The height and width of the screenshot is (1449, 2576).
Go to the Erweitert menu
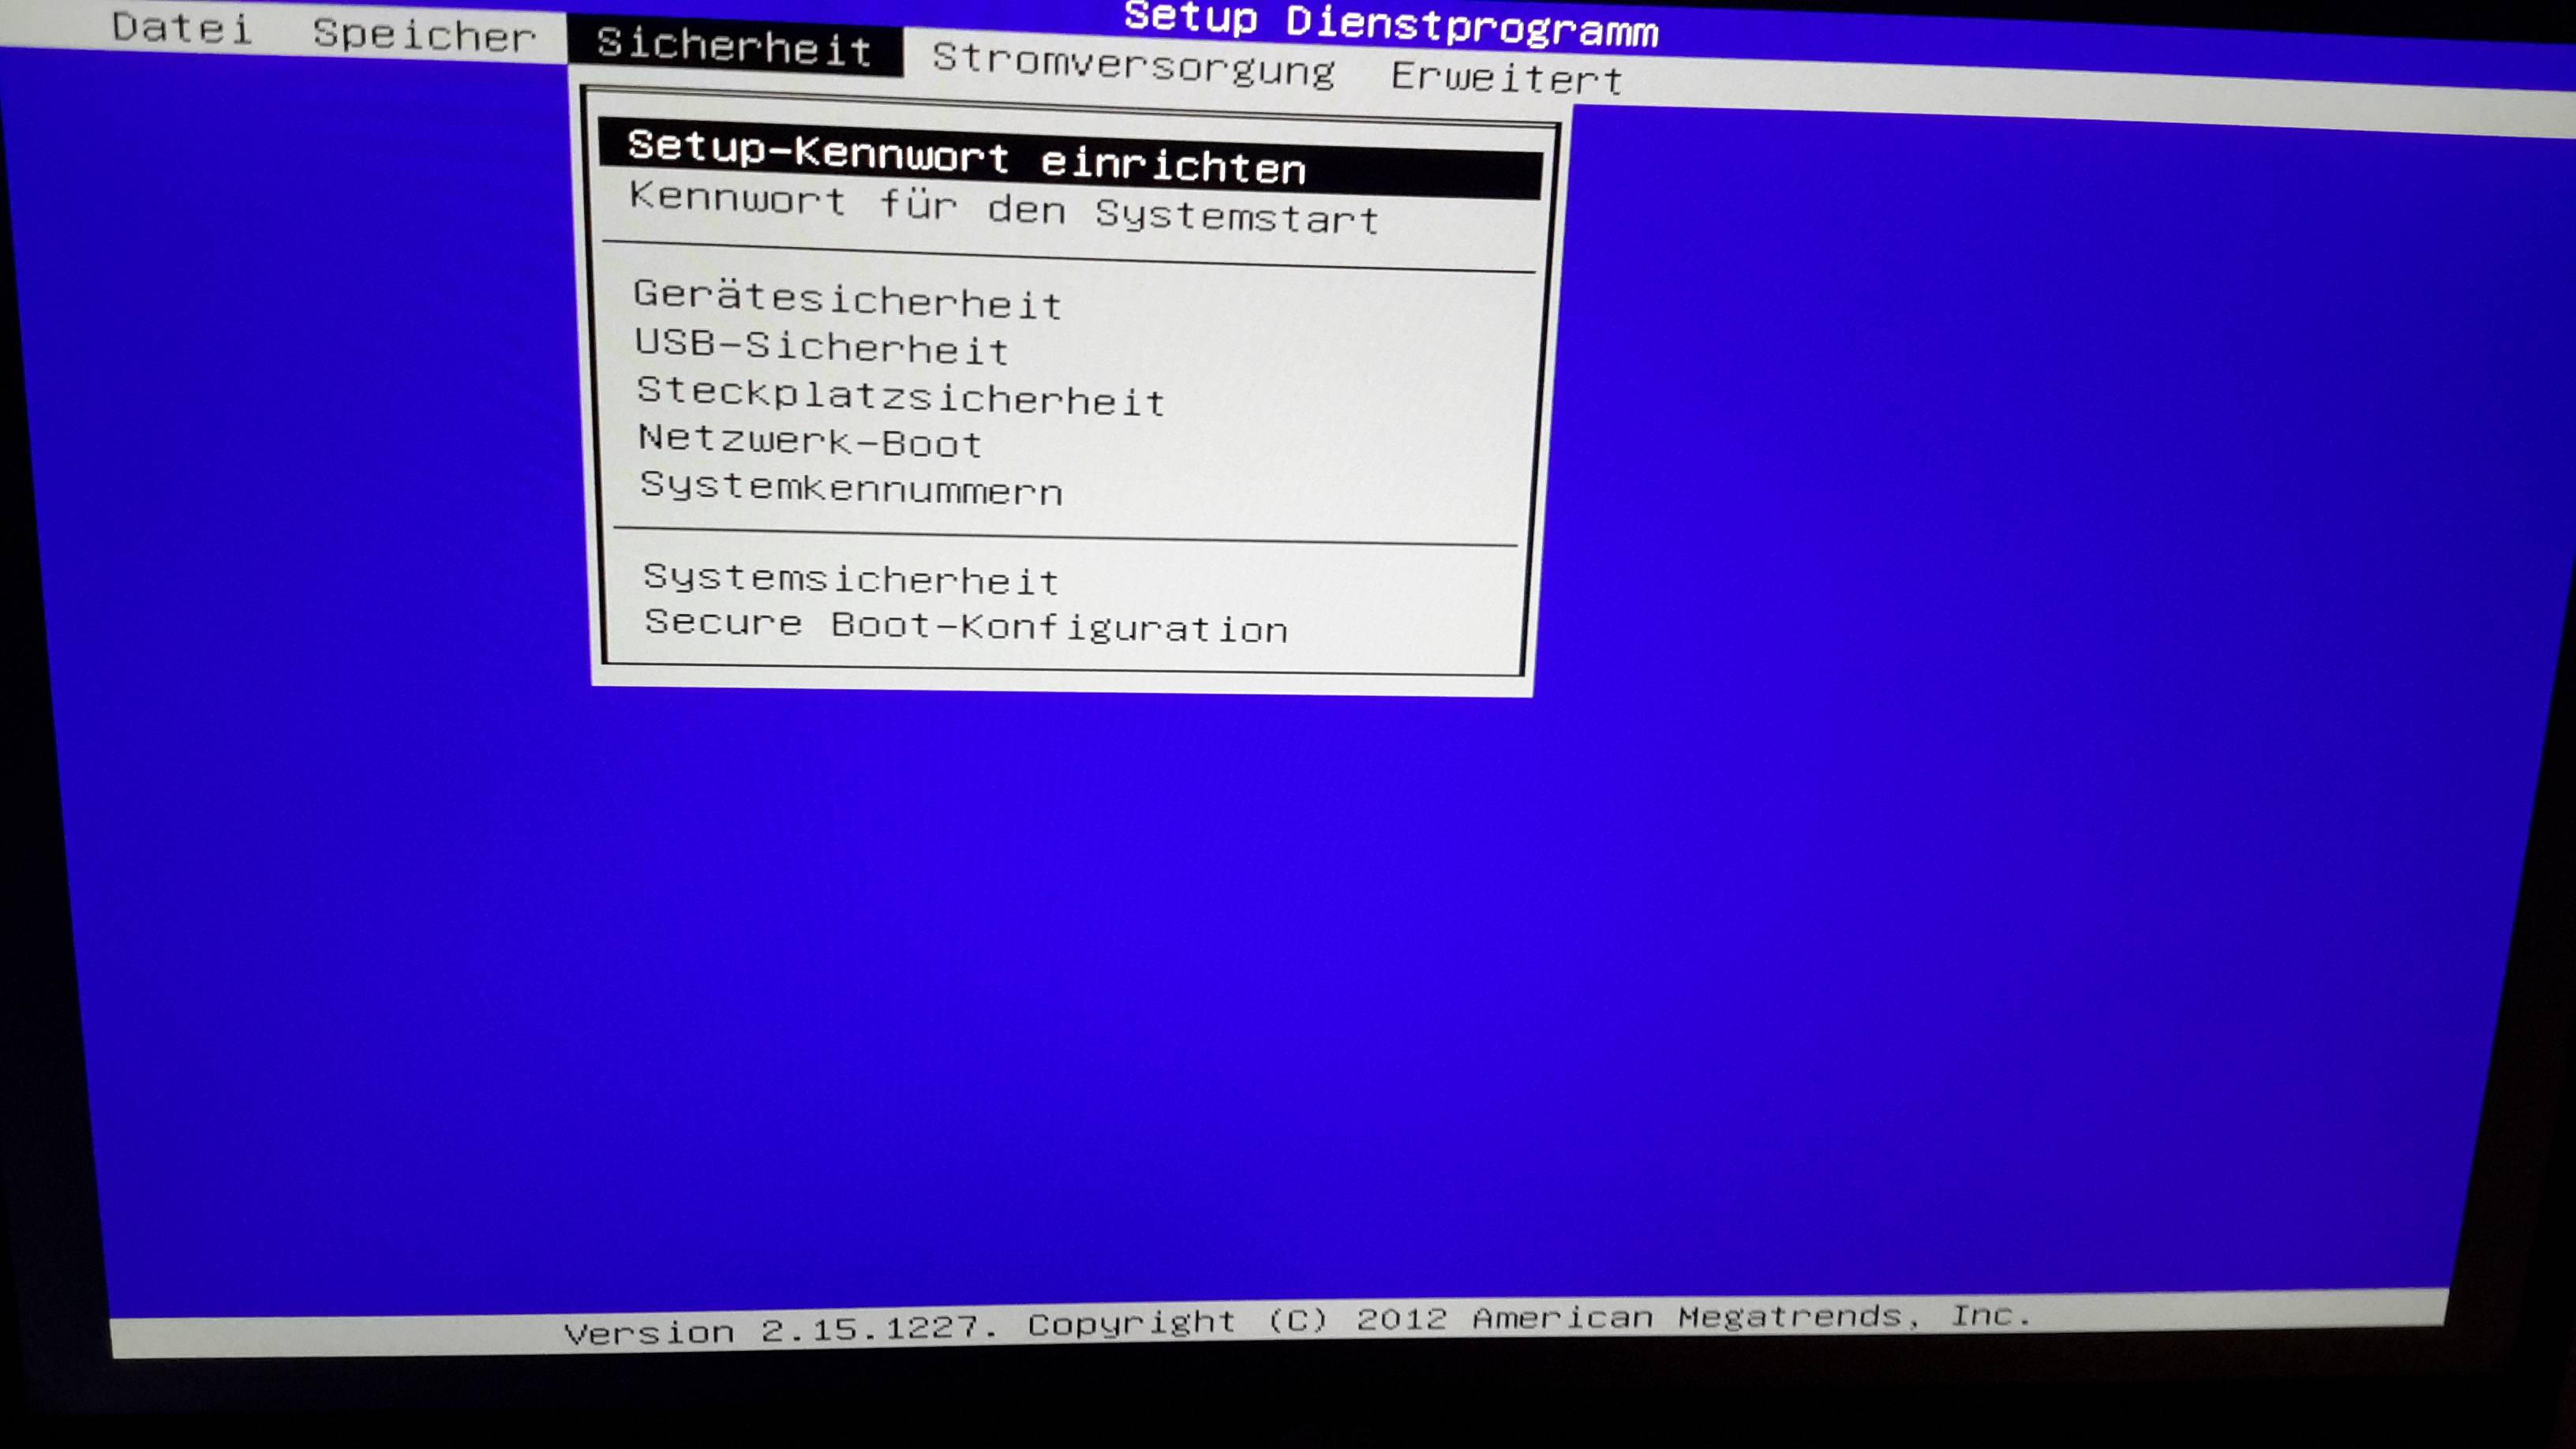point(1506,78)
